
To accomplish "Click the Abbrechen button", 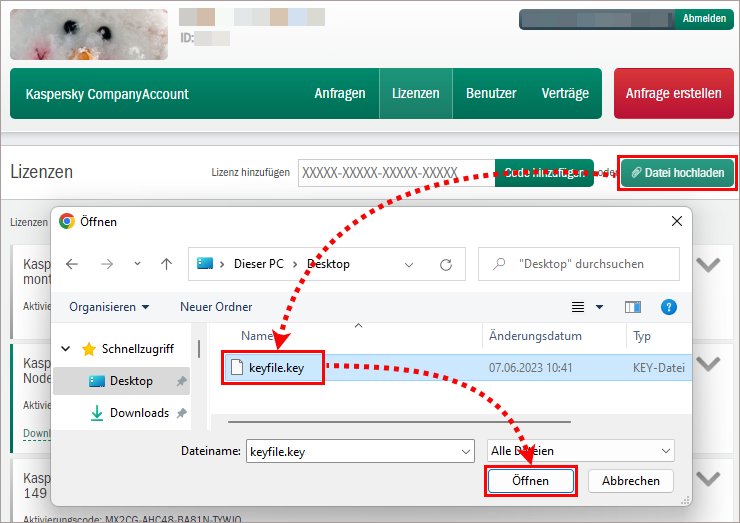I will tap(630, 481).
